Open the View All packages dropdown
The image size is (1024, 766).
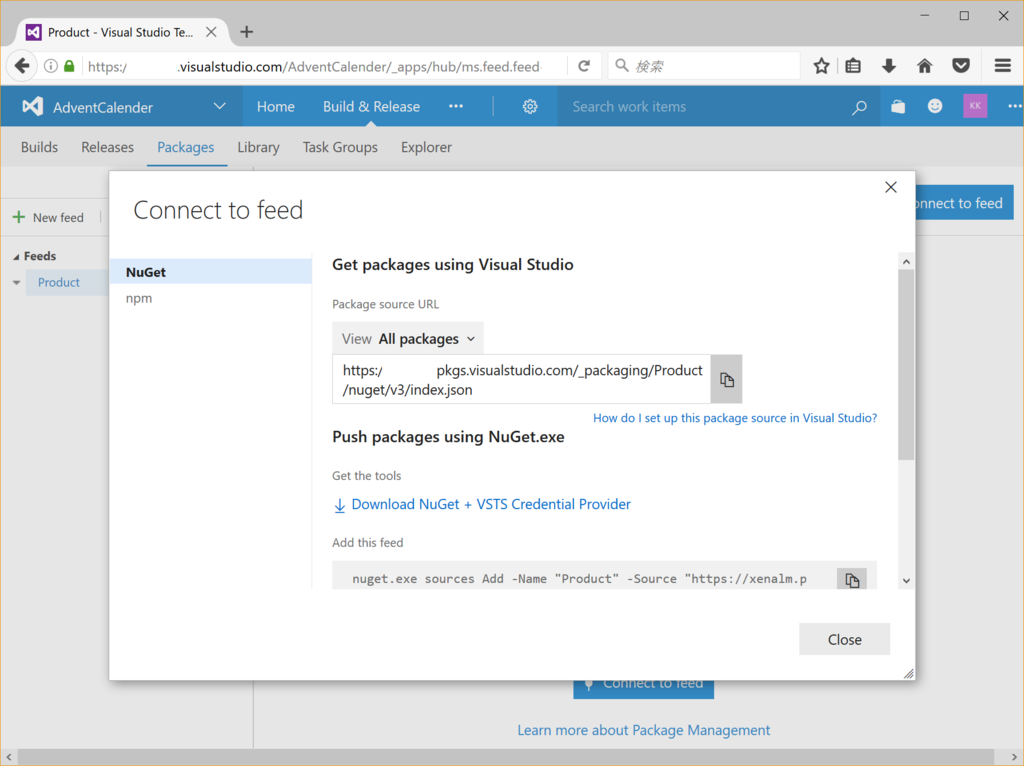(x=408, y=339)
